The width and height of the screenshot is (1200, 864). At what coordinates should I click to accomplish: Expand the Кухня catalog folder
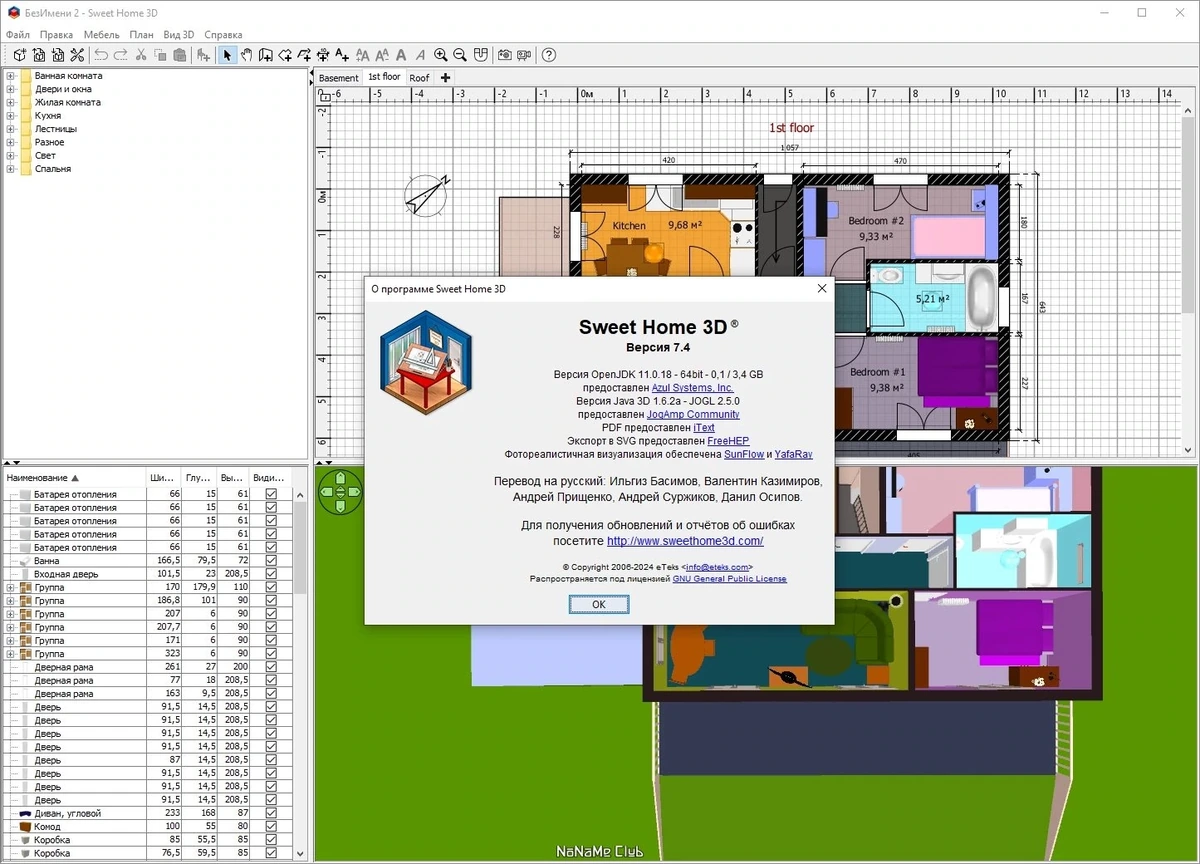tap(11, 116)
